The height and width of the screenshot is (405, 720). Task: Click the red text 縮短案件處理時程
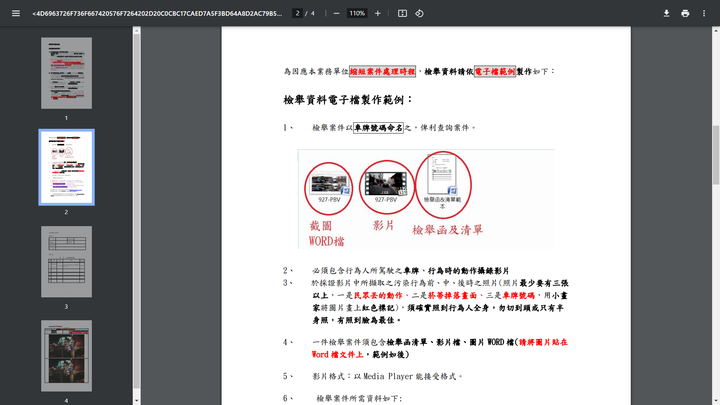pyautogui.click(x=382, y=71)
